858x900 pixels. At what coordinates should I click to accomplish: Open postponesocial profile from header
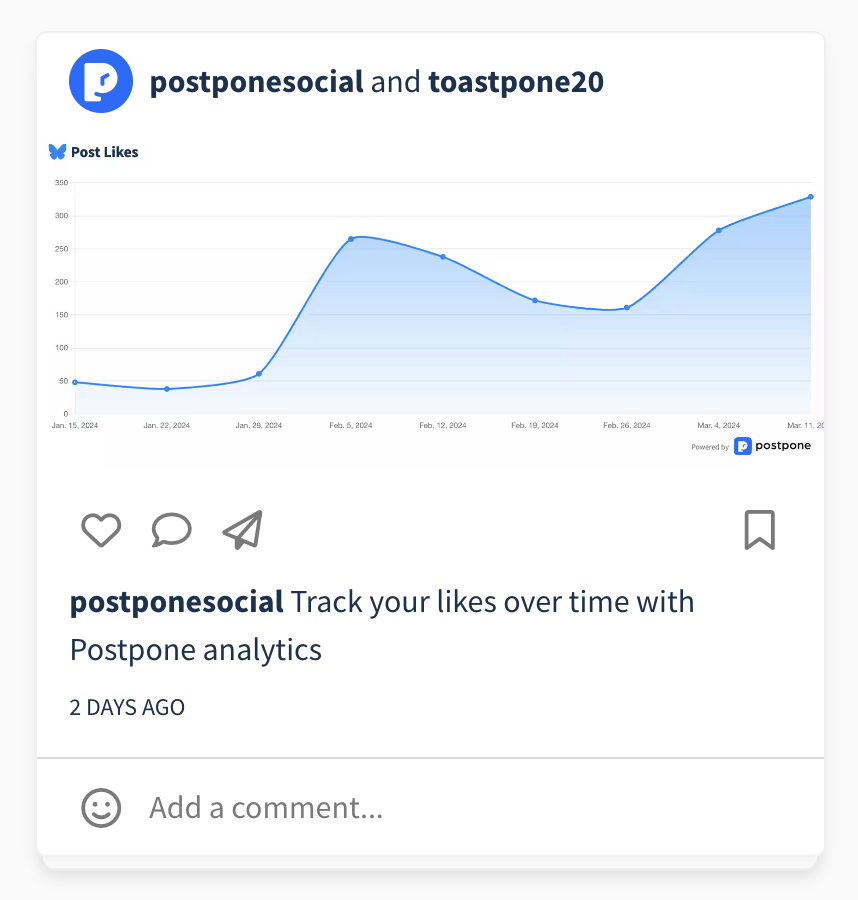(x=257, y=82)
